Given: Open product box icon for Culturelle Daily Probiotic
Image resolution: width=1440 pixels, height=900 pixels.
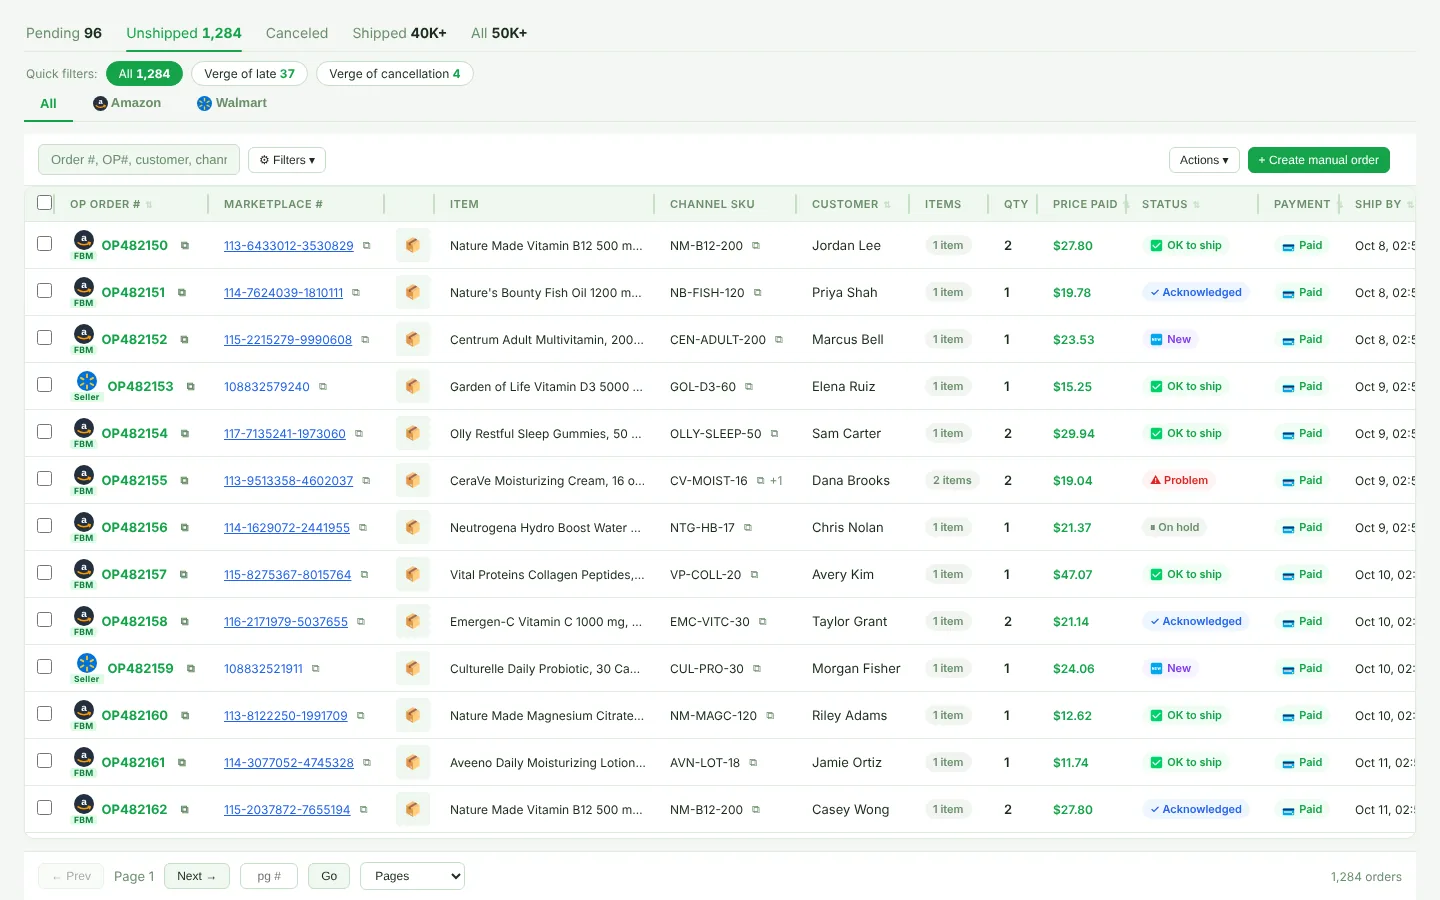Looking at the screenshot, I should tap(413, 669).
